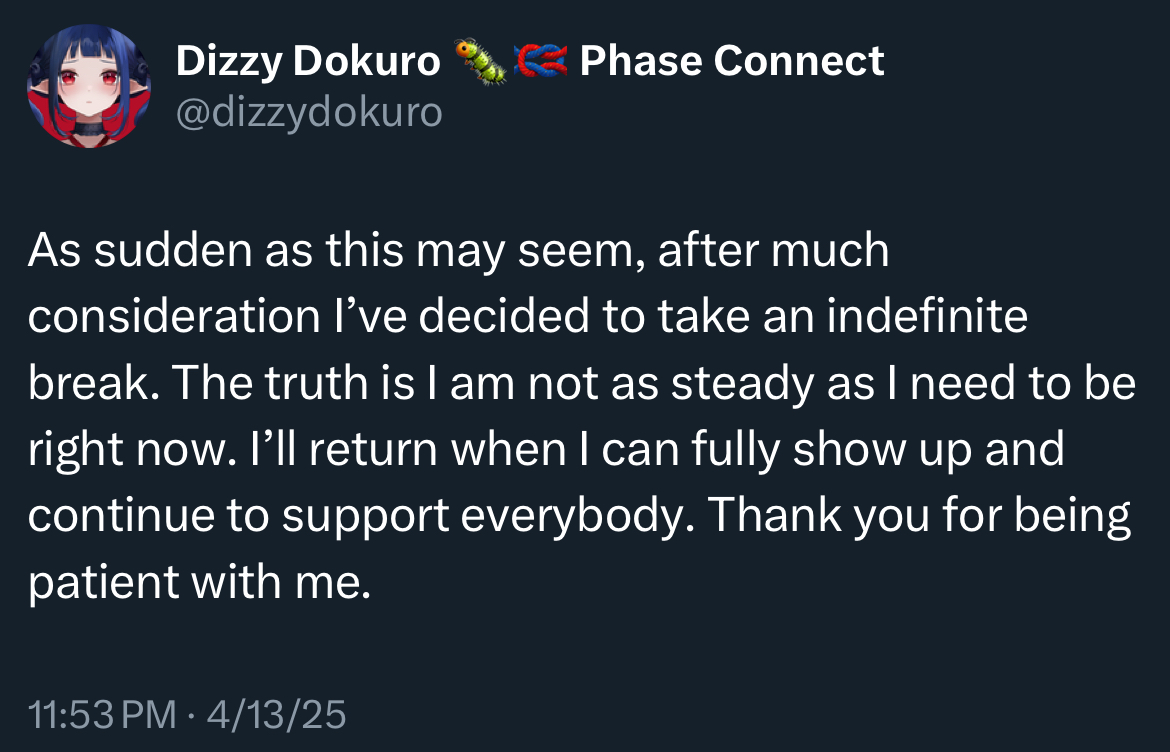Visit the @dizzydokuro handle

[308, 112]
